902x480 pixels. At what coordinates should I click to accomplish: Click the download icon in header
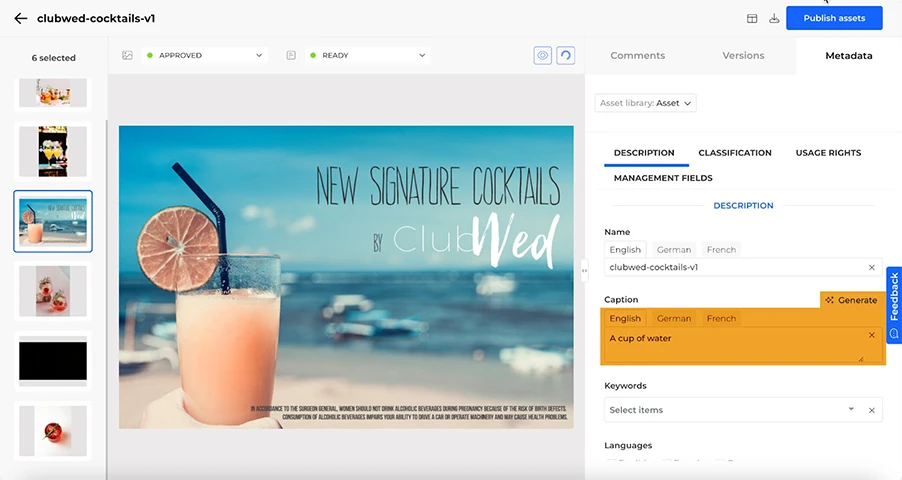[774, 18]
